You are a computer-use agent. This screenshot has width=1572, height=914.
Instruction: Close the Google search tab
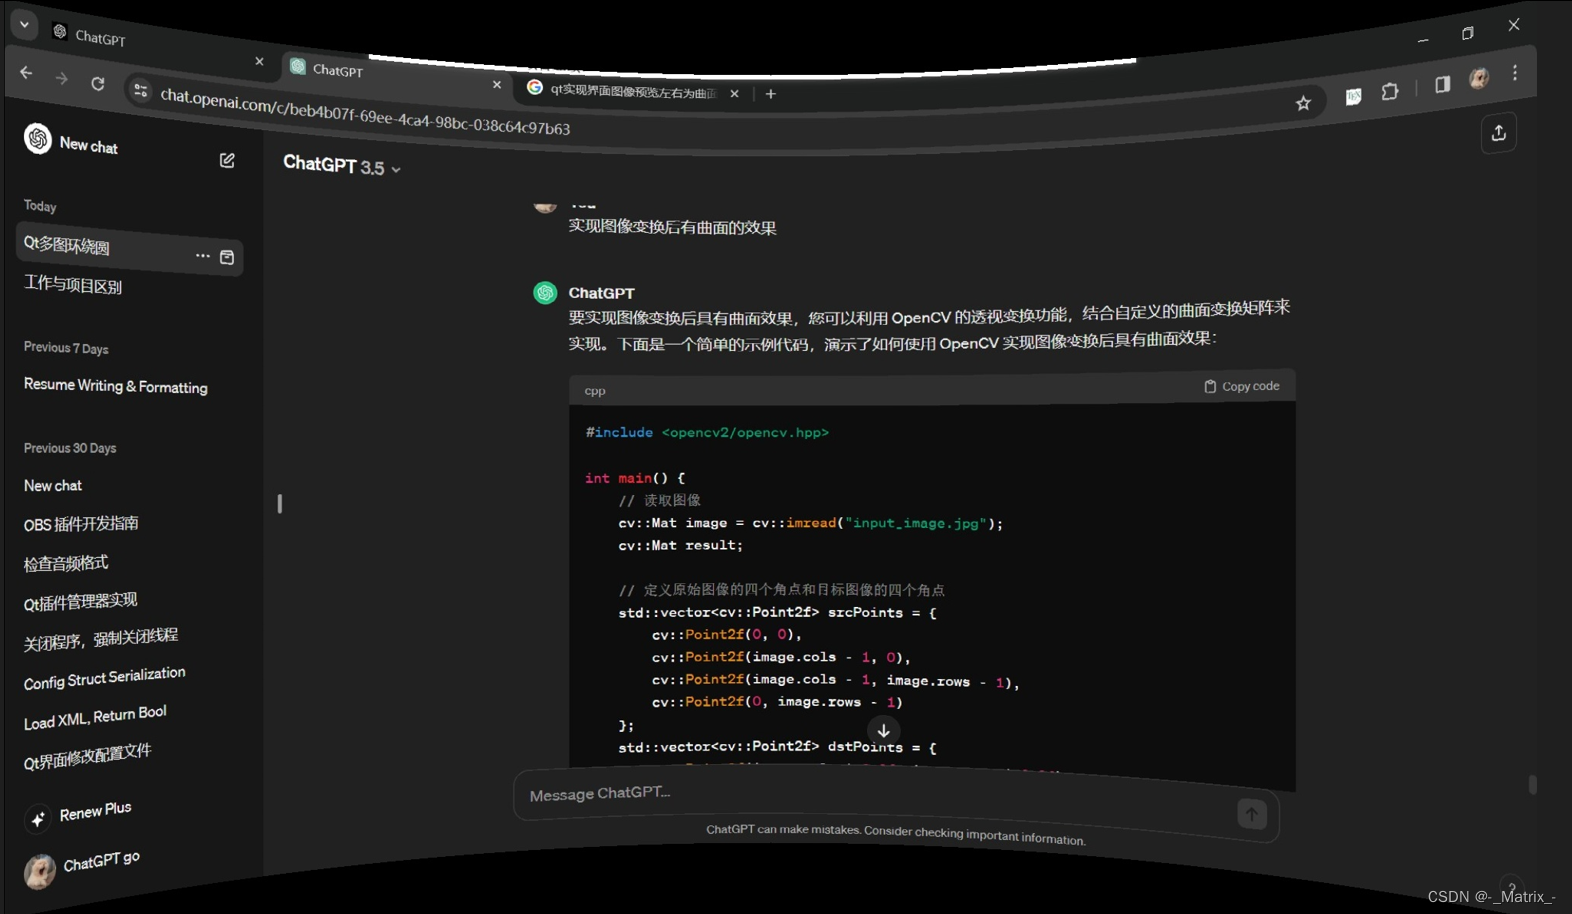(734, 93)
